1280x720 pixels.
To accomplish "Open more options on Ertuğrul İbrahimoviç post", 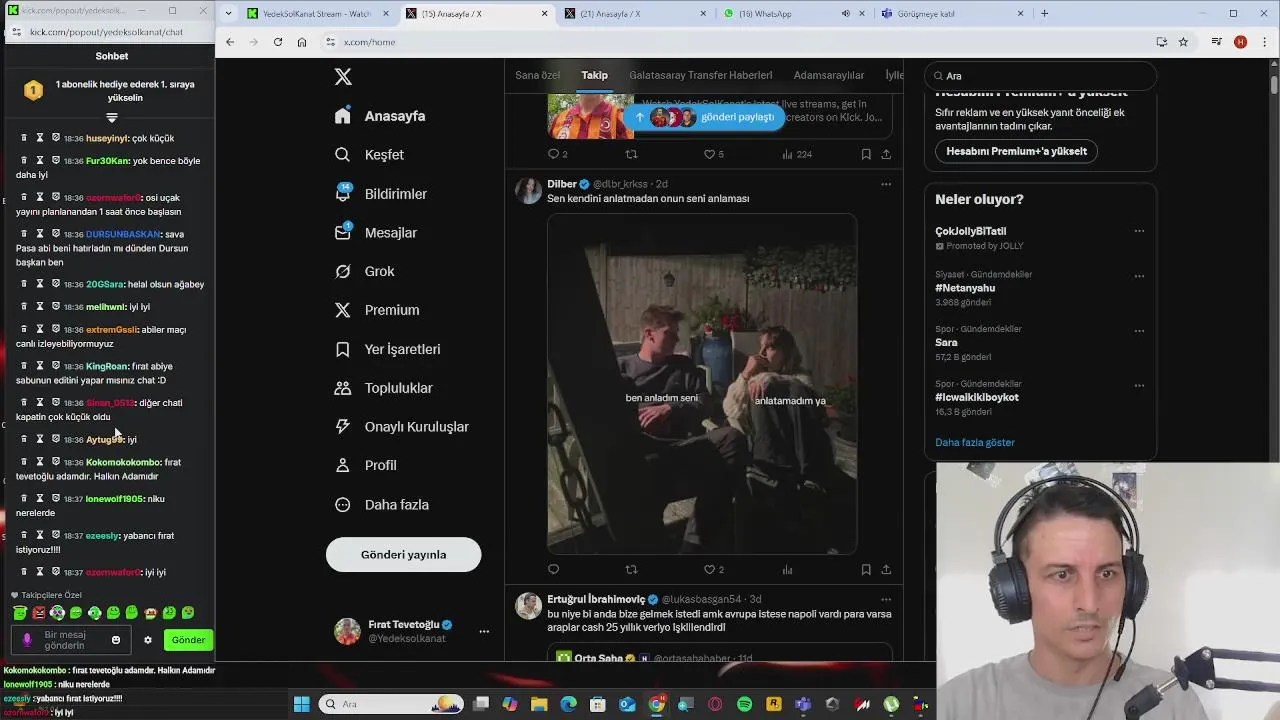I will (886, 599).
